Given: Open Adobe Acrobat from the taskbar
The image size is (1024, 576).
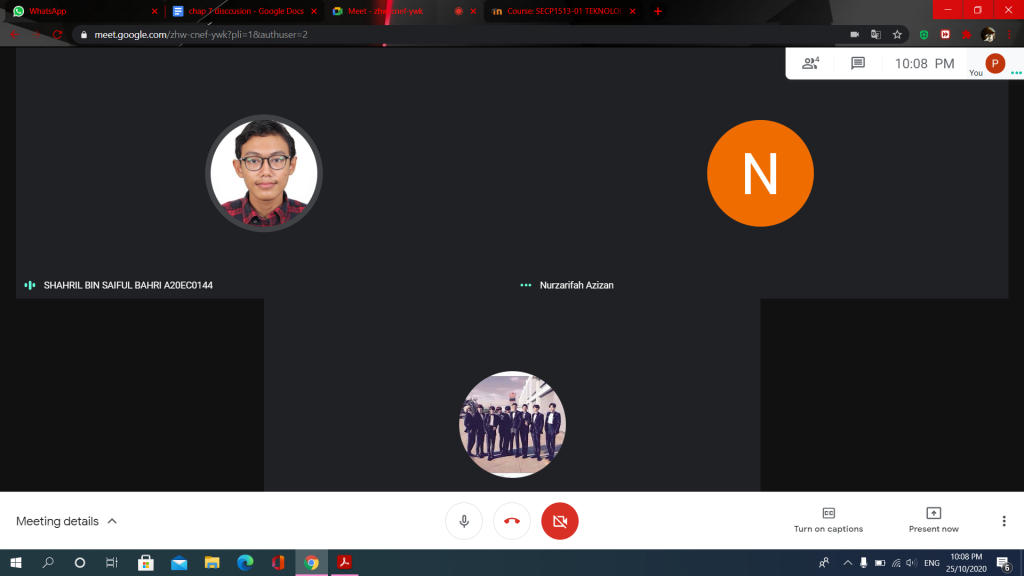Looking at the screenshot, I should (344, 563).
